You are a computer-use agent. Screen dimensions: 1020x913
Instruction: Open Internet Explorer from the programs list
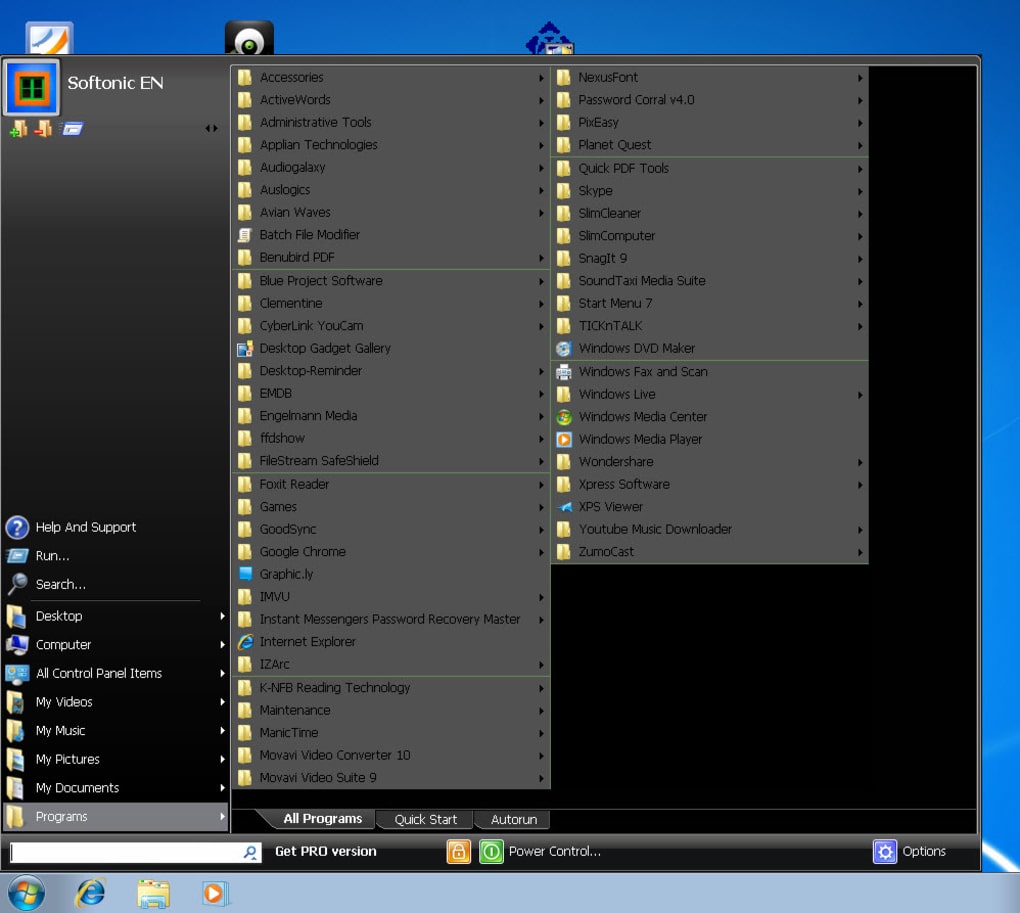click(310, 641)
